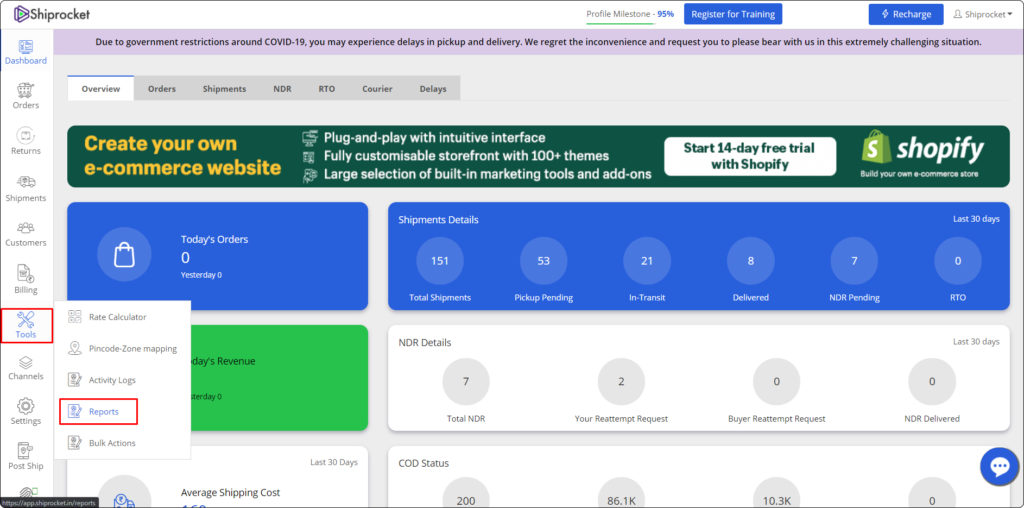The image size is (1024, 508).
Task: Click the 7 NDR Pending circle
Action: [854, 261]
